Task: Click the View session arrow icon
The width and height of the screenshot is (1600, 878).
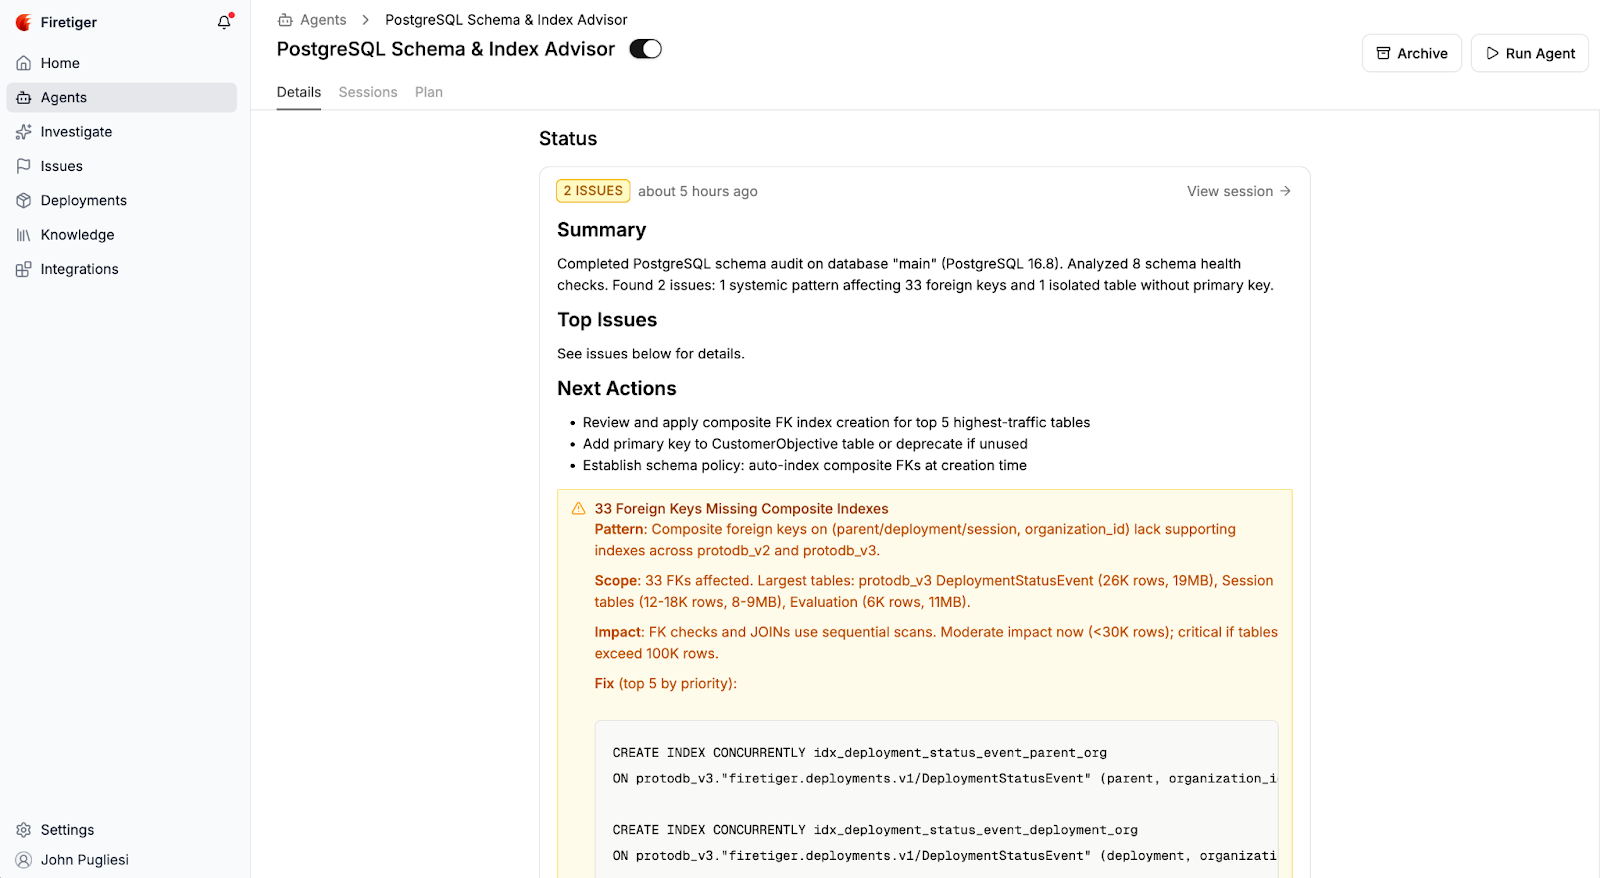Action: (1285, 191)
